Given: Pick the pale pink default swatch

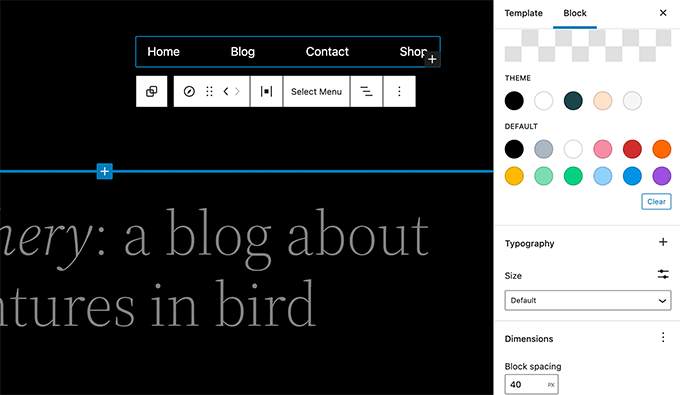Looking at the screenshot, I should pos(602,149).
